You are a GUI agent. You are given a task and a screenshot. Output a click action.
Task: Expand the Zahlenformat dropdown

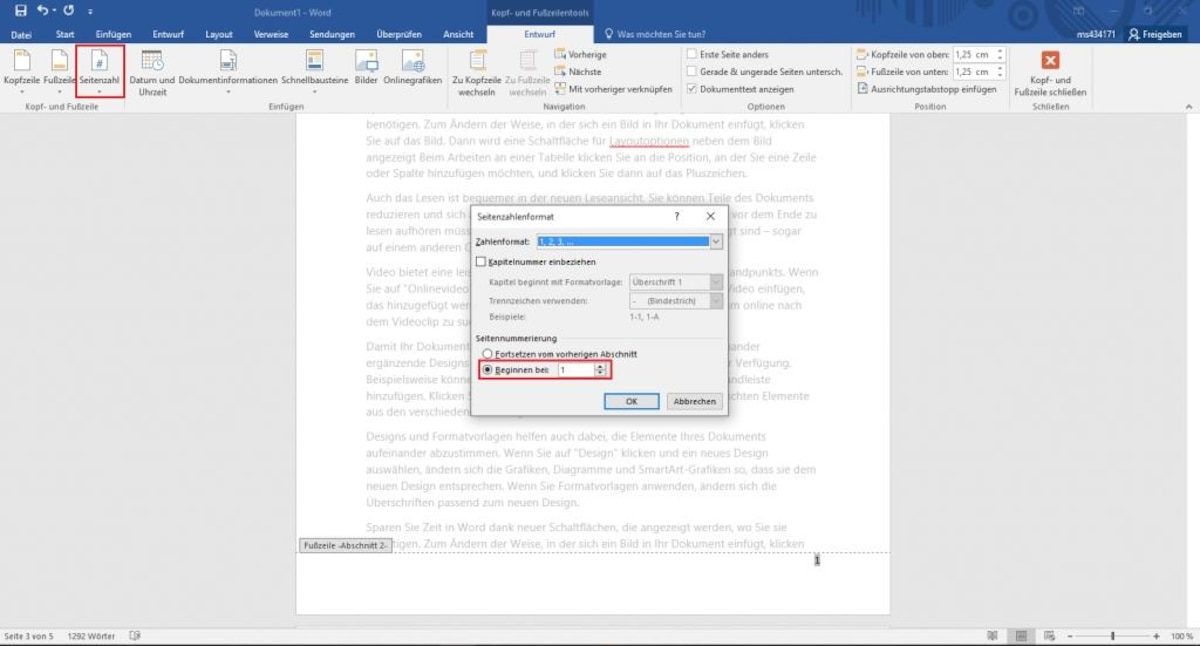point(716,241)
